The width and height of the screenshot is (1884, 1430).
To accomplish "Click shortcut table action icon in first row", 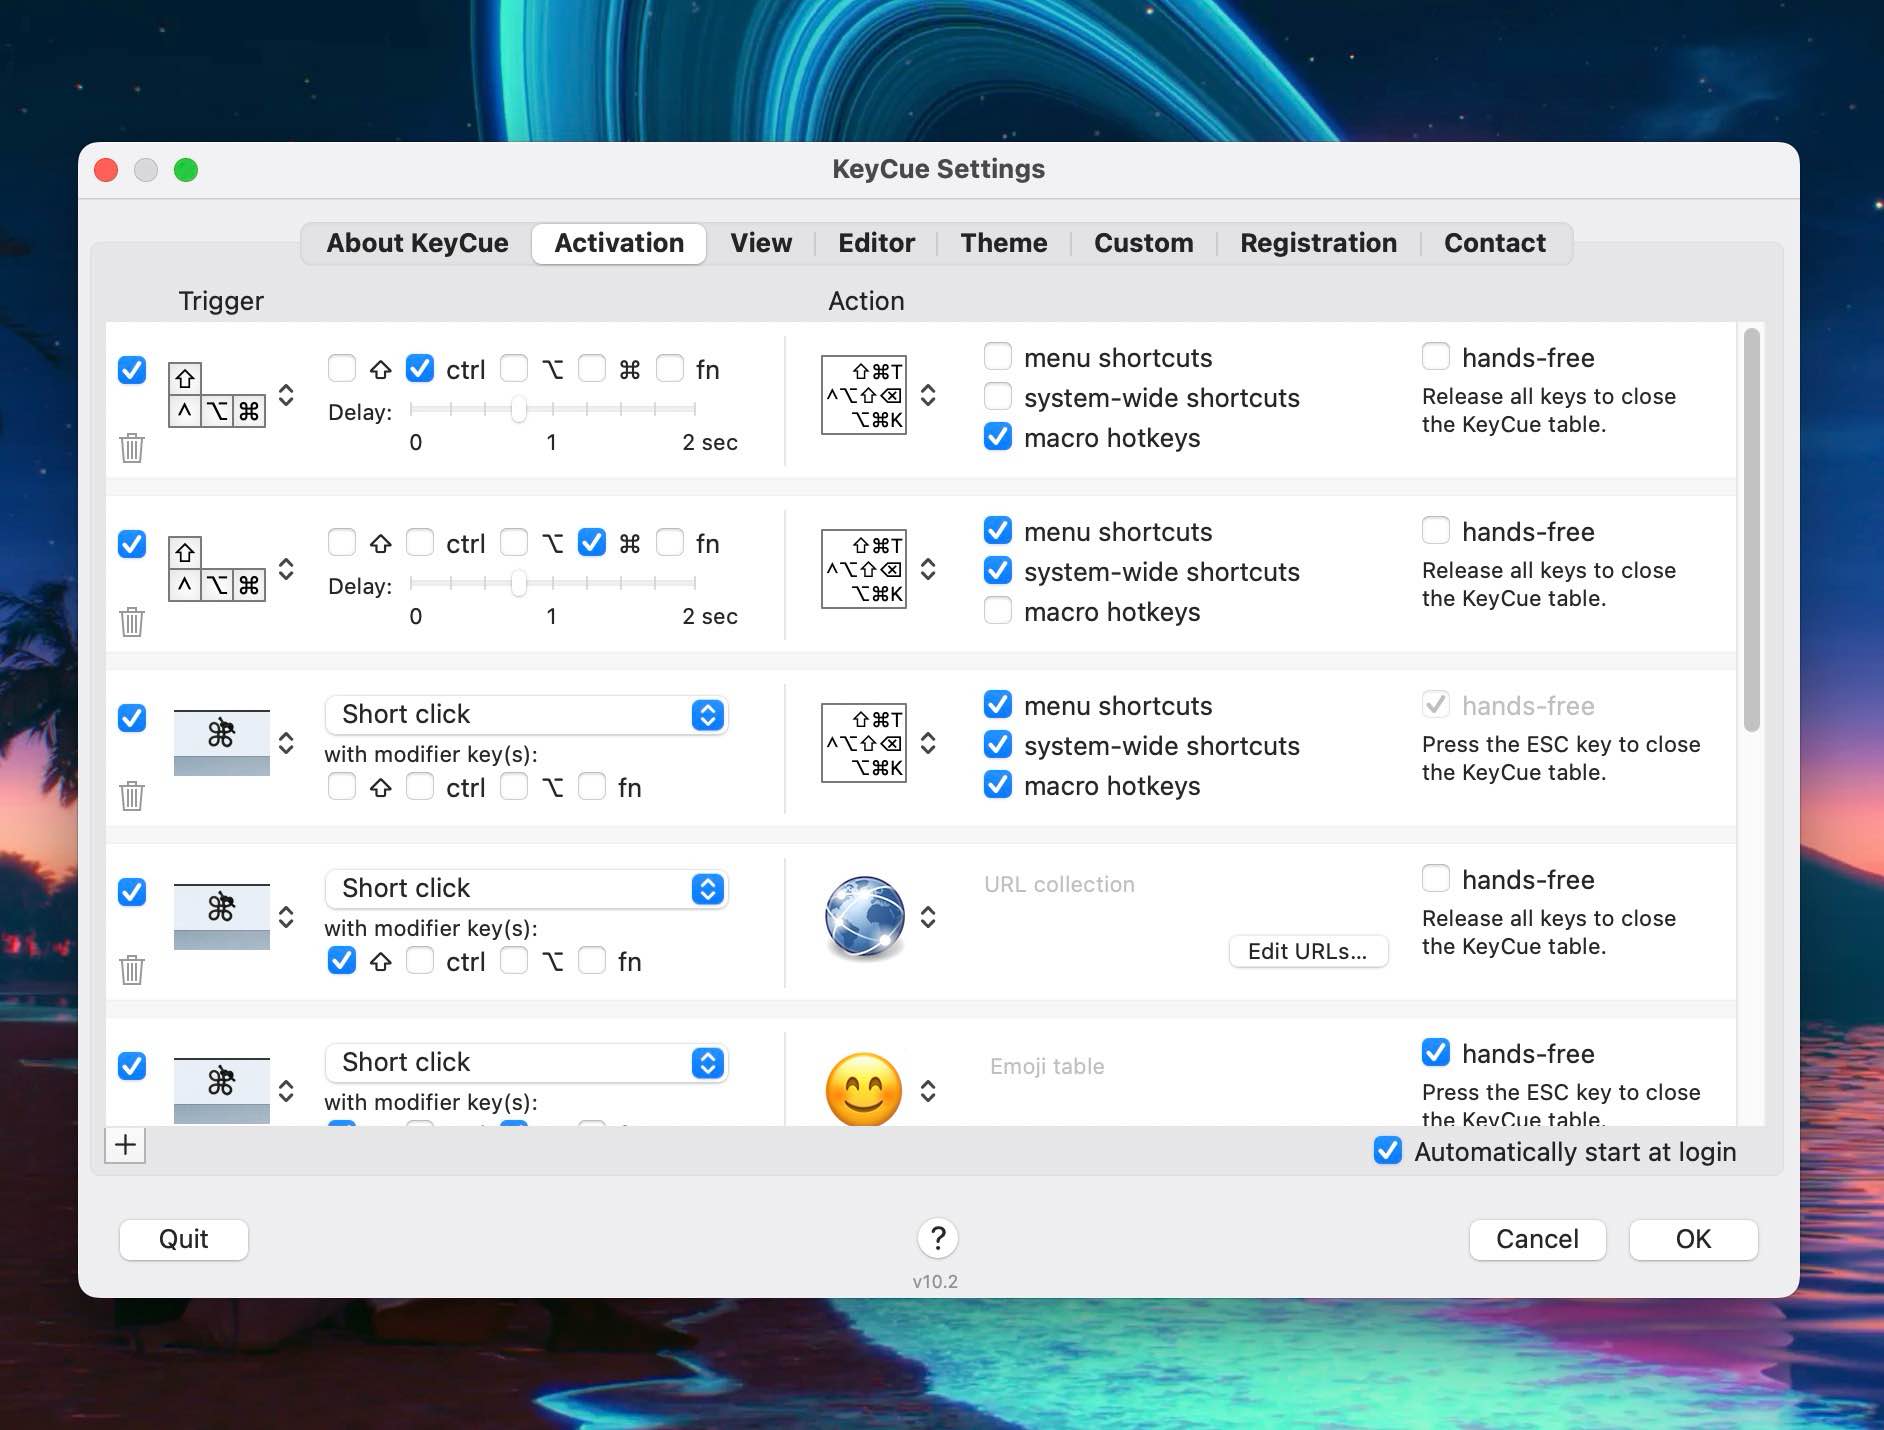I will 864,395.
